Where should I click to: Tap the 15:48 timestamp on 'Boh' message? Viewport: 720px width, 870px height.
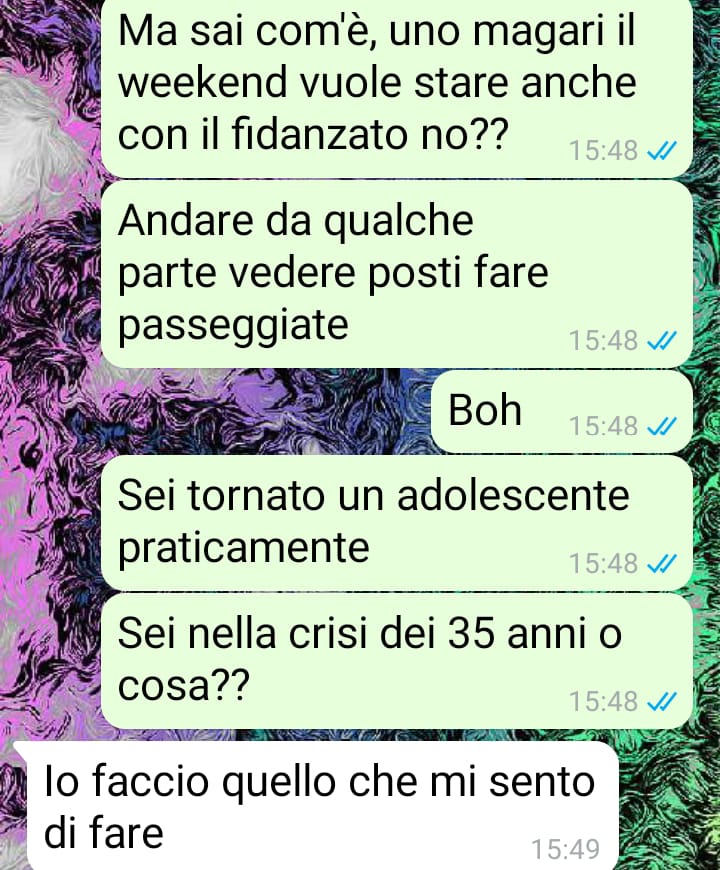point(604,426)
